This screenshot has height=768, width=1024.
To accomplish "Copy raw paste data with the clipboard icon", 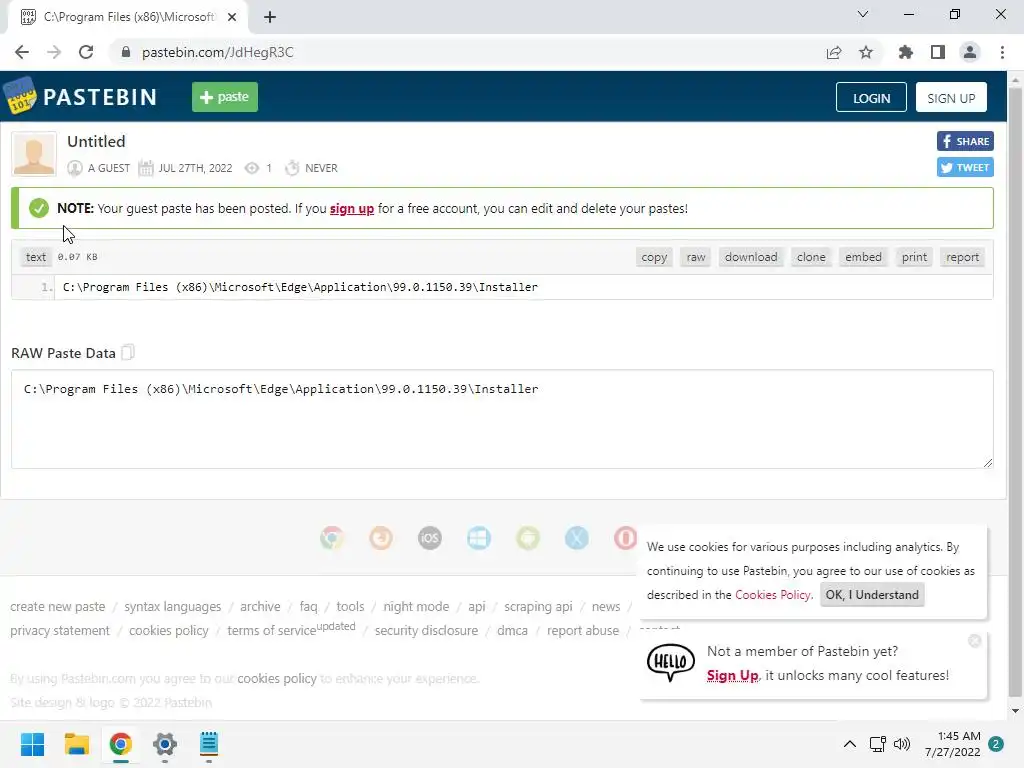I will coord(128,353).
